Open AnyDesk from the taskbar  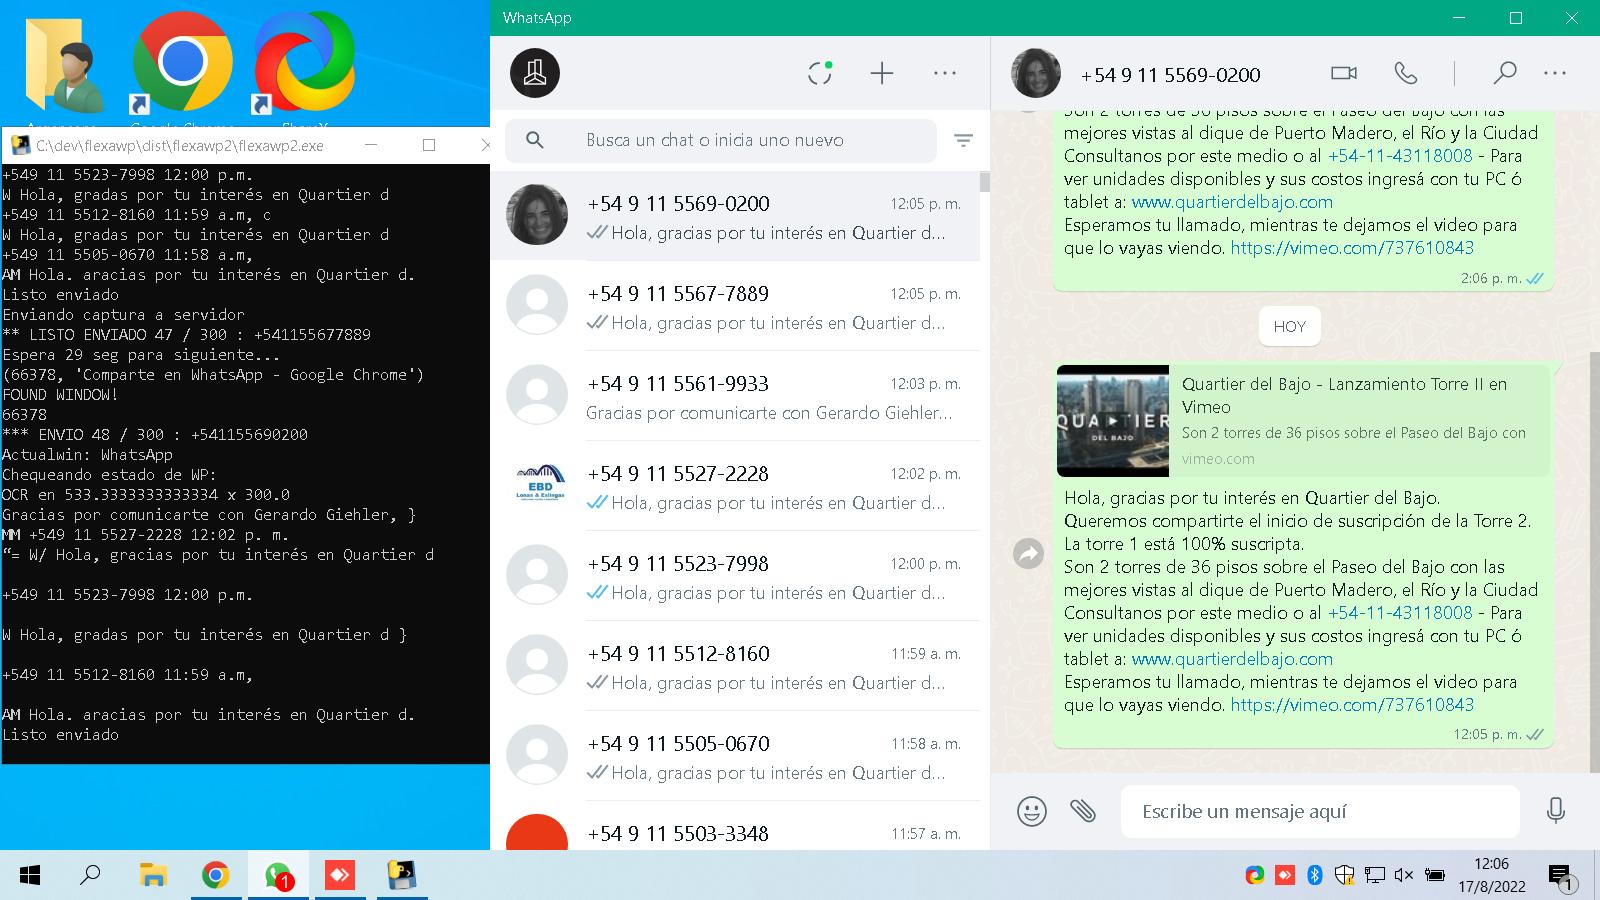click(x=340, y=876)
